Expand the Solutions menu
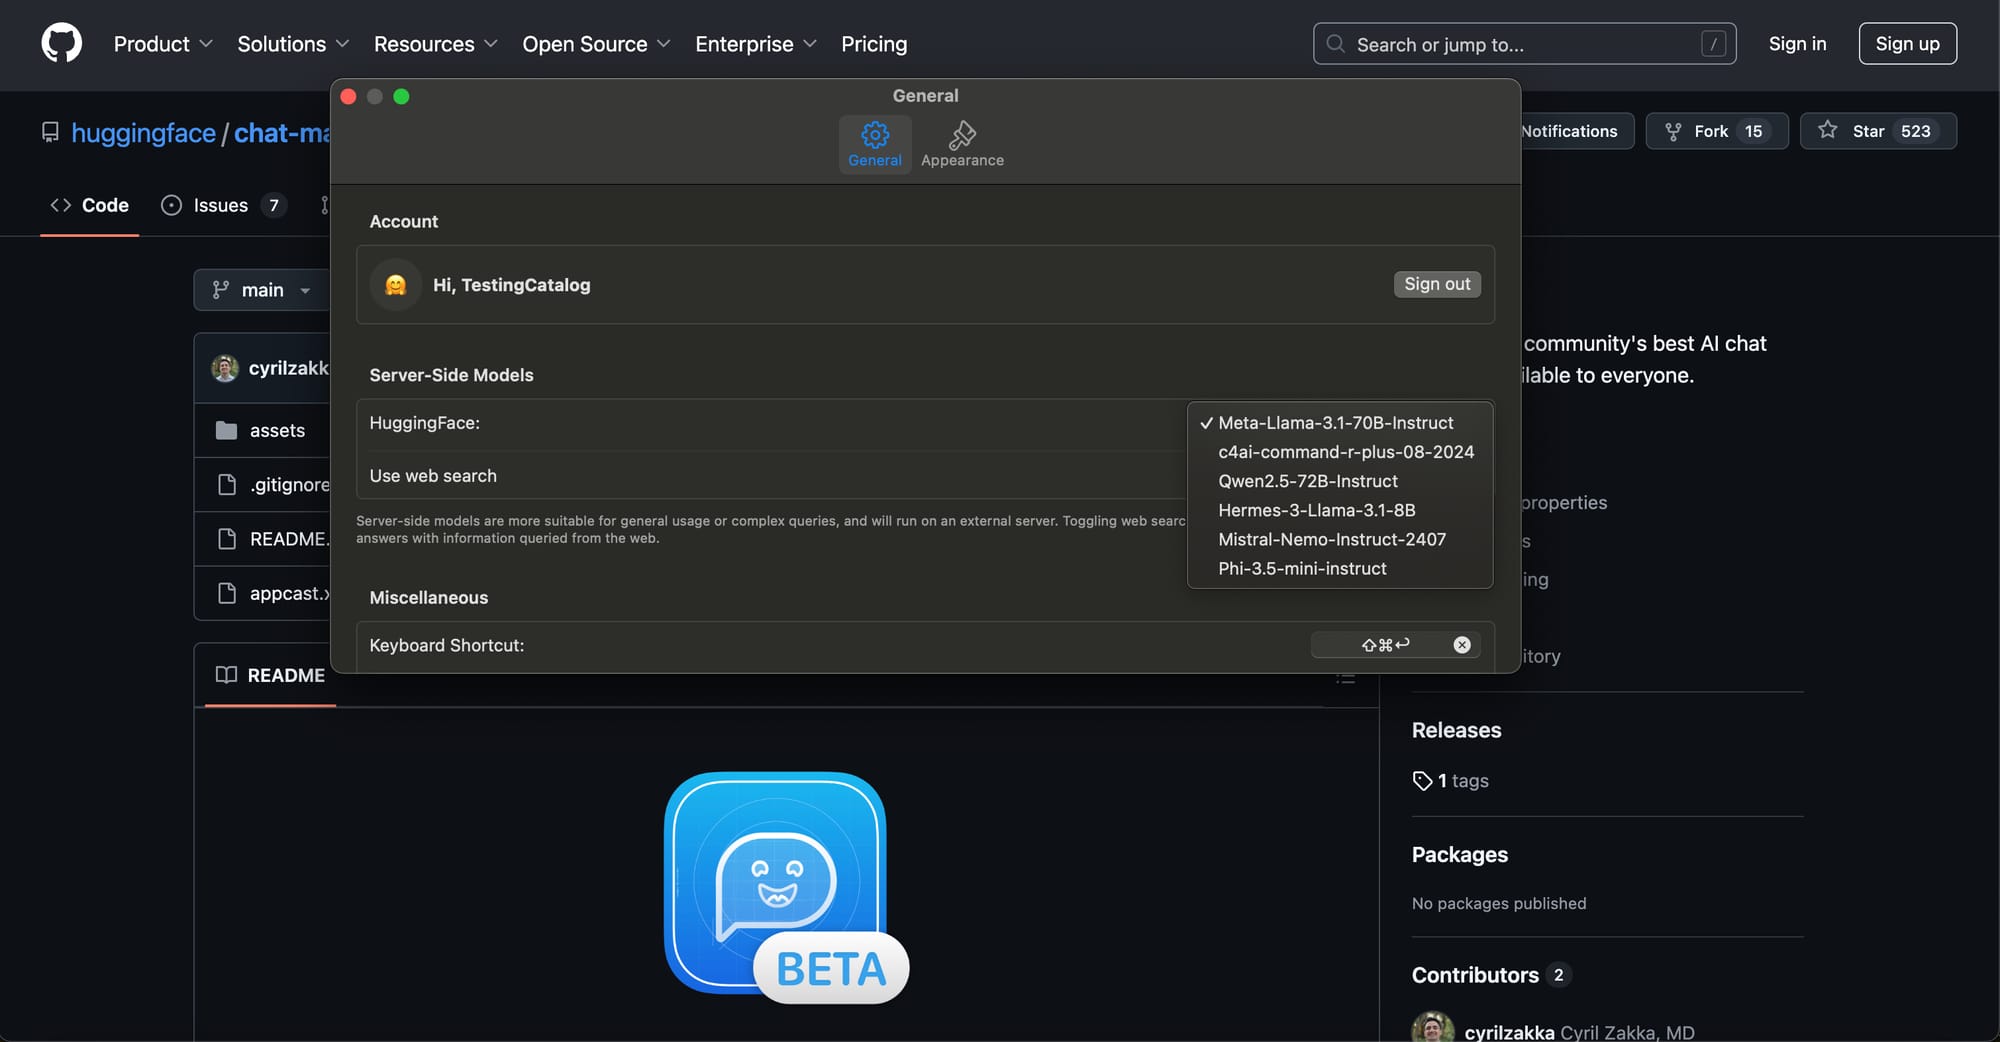This screenshot has height=1042, width=2000. click(x=293, y=44)
